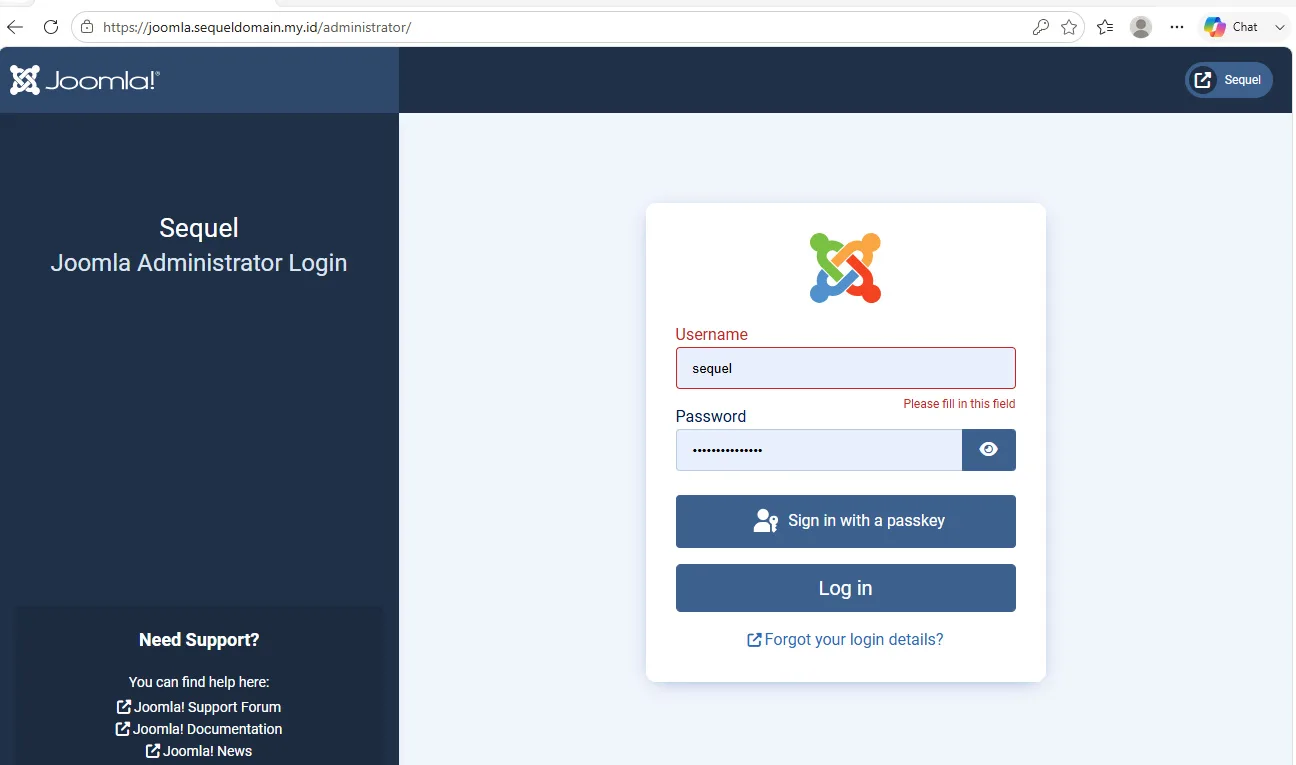Image resolution: width=1296 pixels, height=765 pixels.
Task: Reload the Joomla administrator page
Action: click(51, 27)
